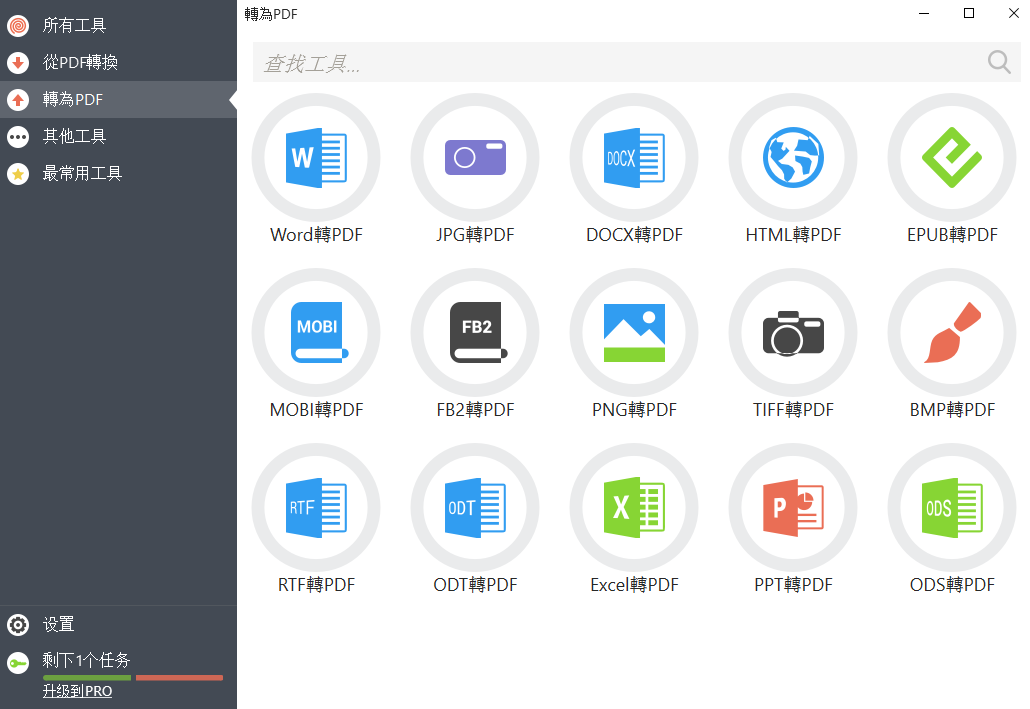Click the 轉為PDF up-arrow icon
Viewport: 1030px width, 709px height.
pyautogui.click(x=18, y=100)
